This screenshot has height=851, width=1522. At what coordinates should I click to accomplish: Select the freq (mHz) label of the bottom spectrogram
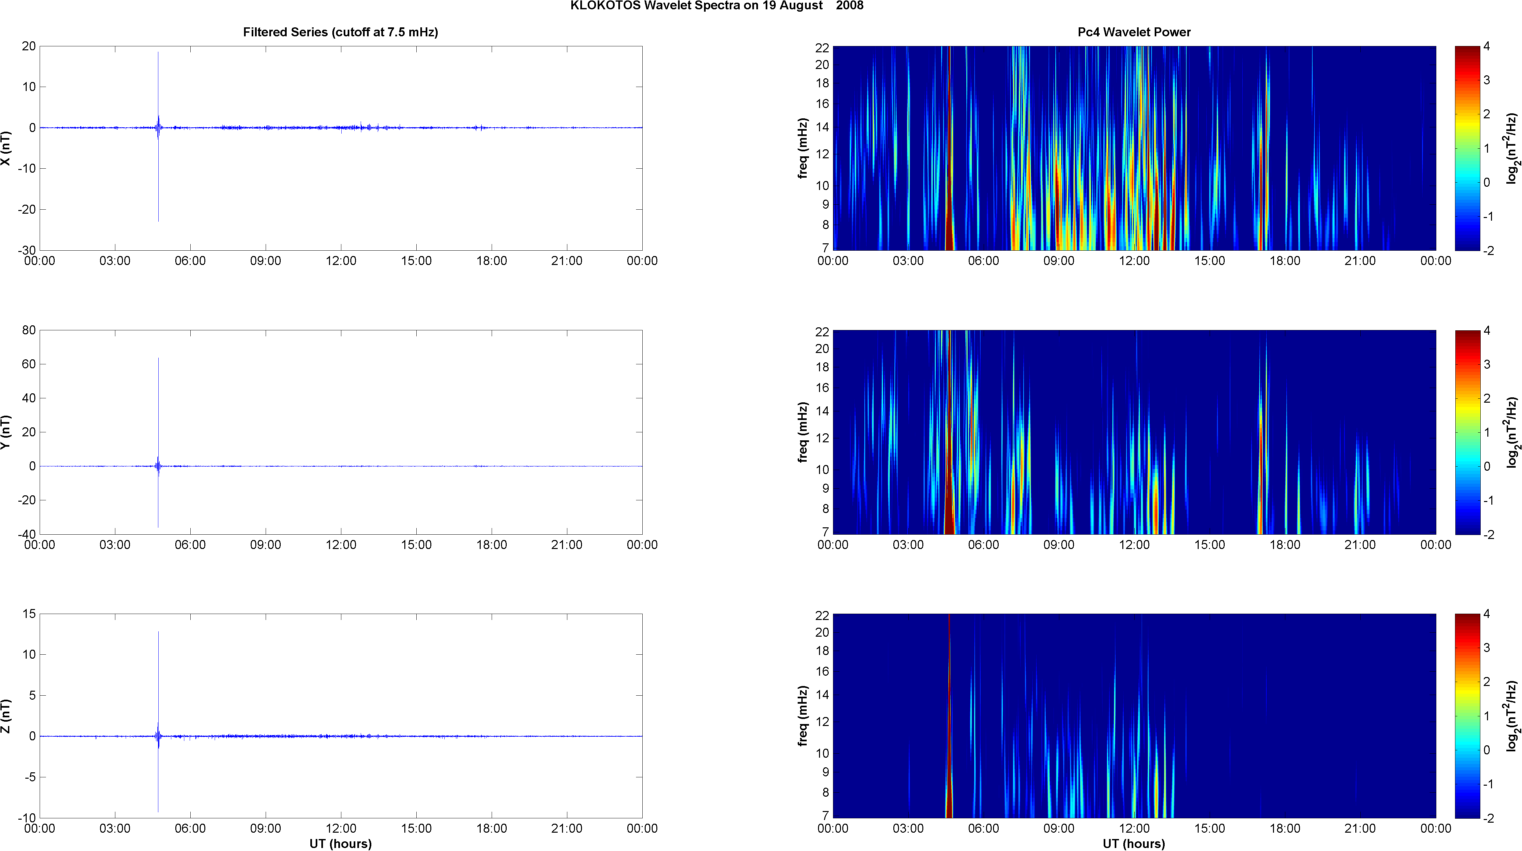tap(803, 716)
